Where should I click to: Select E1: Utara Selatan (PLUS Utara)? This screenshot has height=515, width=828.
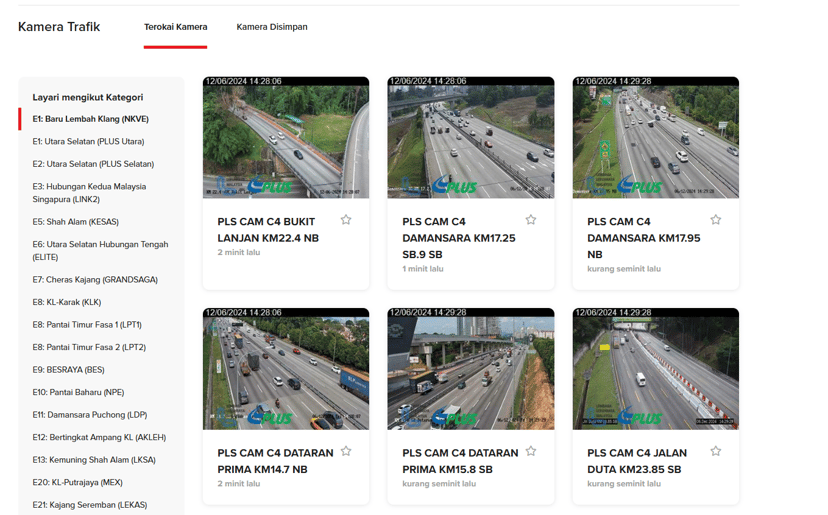pos(88,142)
